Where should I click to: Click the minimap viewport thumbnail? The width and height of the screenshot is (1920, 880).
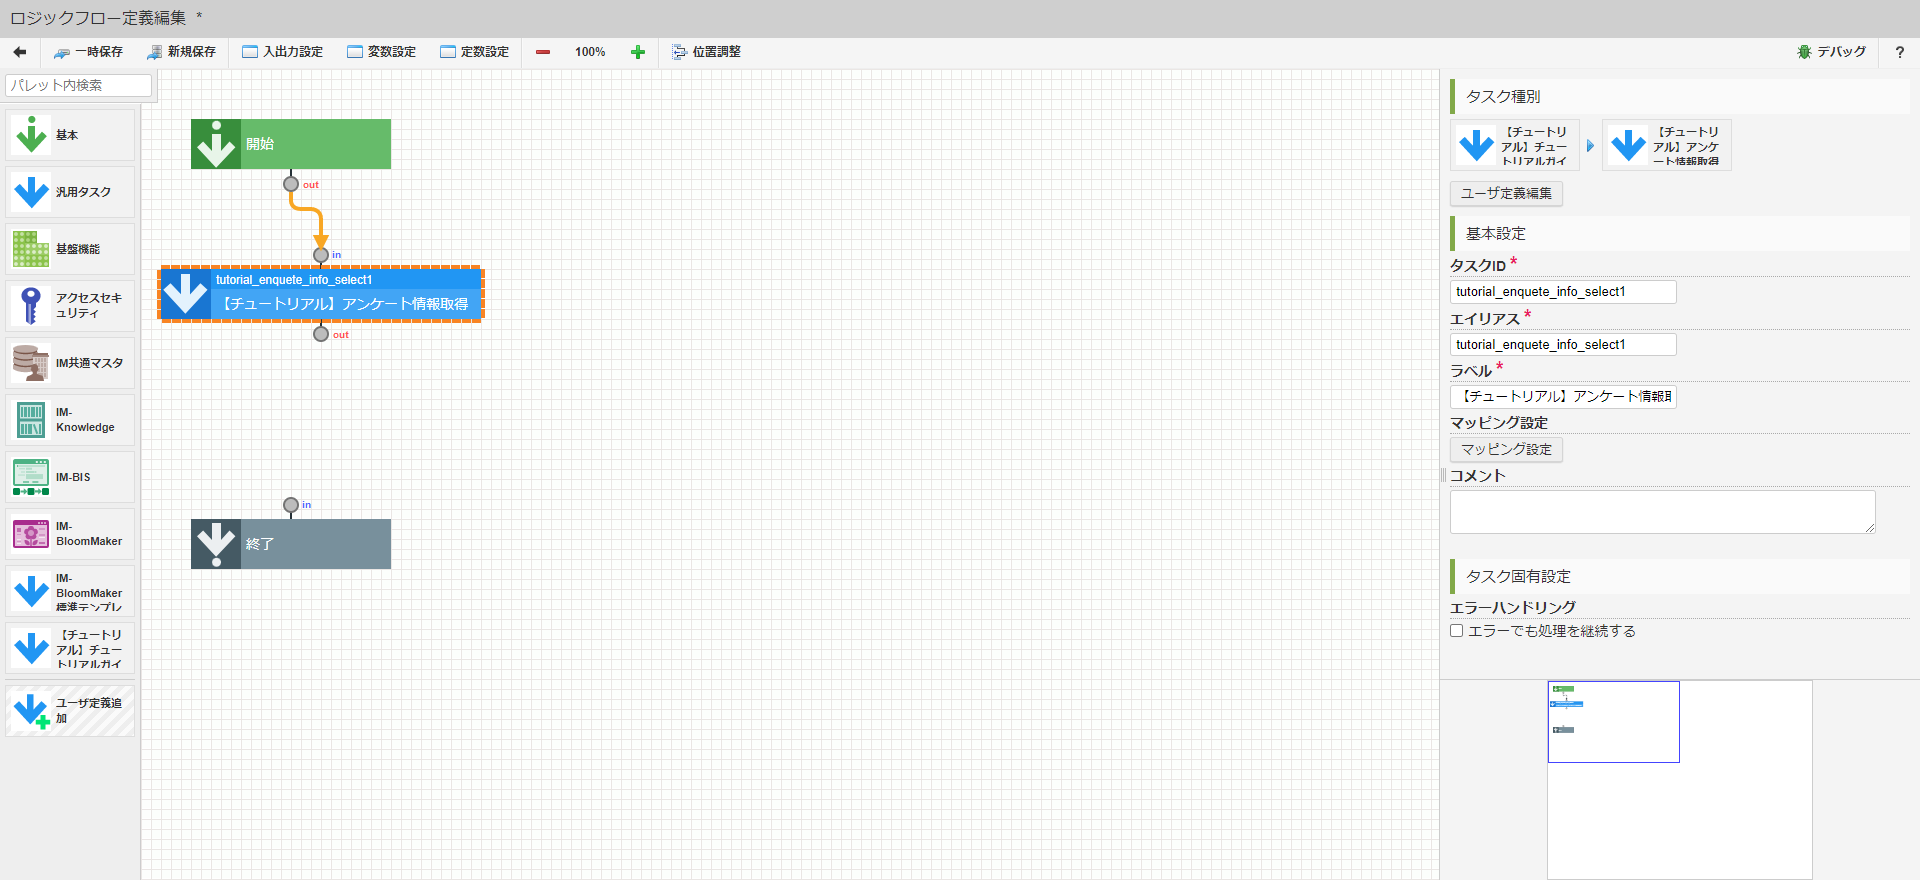[1614, 722]
